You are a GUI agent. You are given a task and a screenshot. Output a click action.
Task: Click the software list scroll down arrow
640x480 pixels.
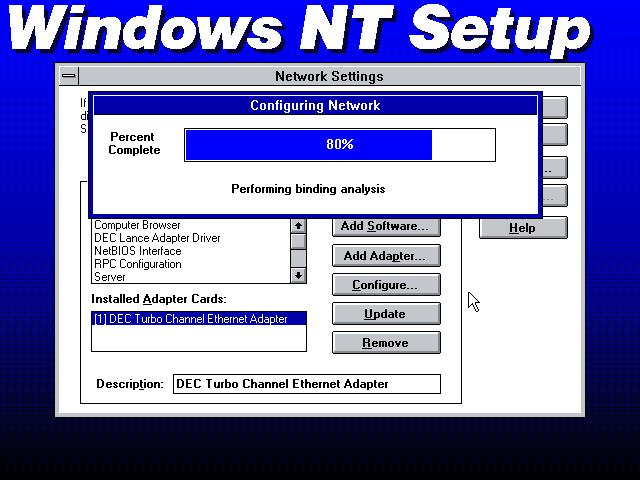coord(298,276)
